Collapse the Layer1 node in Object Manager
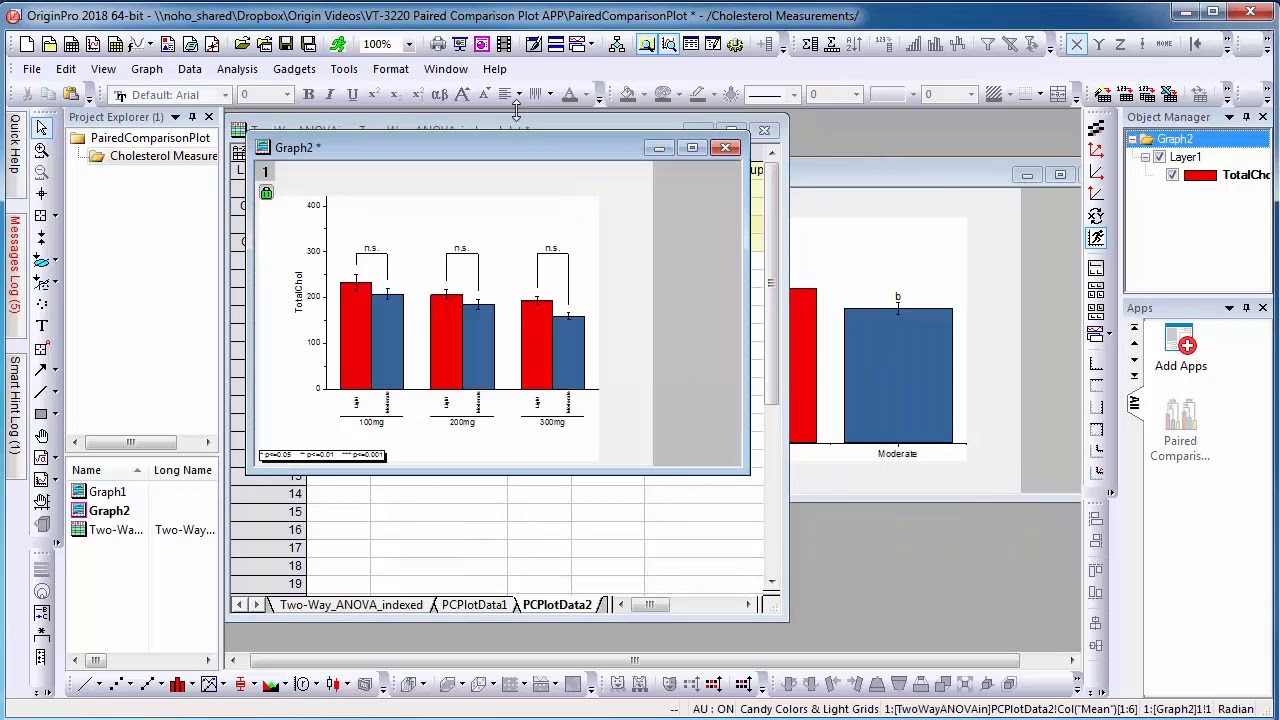 coord(1146,157)
